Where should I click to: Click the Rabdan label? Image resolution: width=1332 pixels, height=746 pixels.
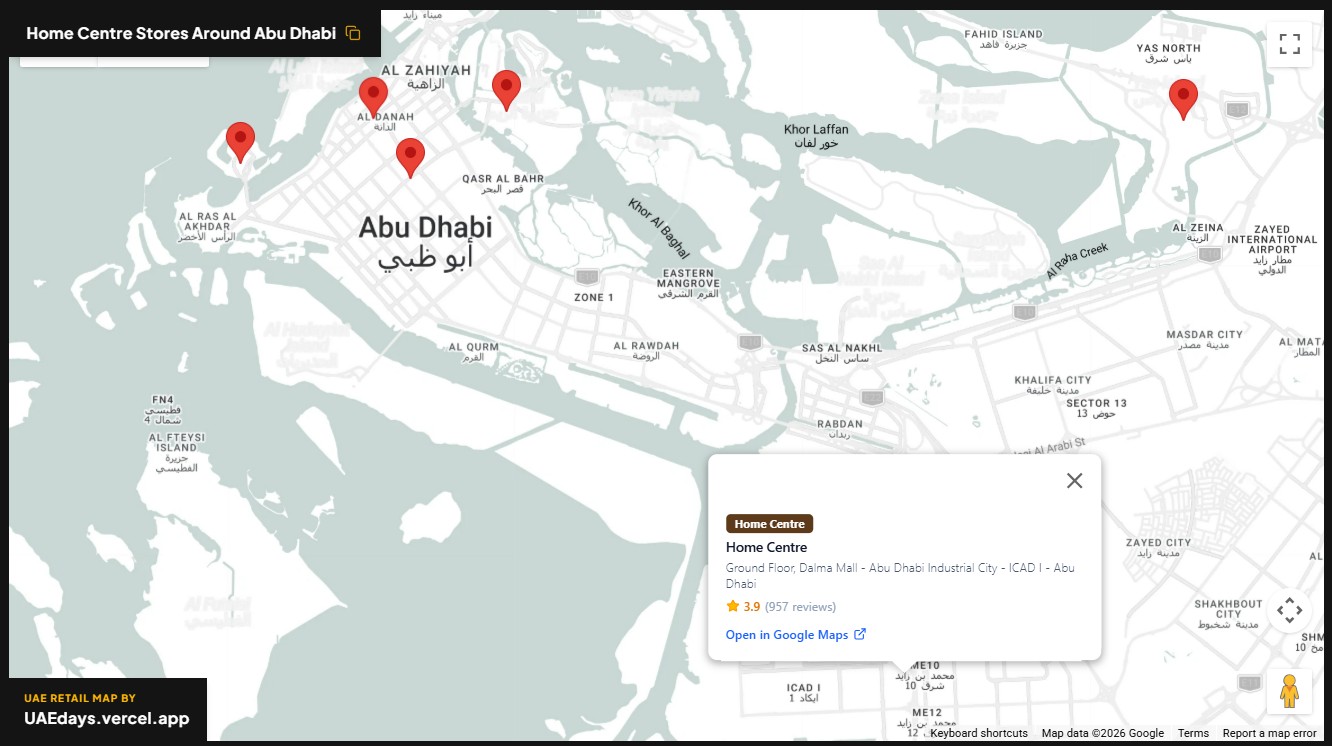(x=840, y=429)
